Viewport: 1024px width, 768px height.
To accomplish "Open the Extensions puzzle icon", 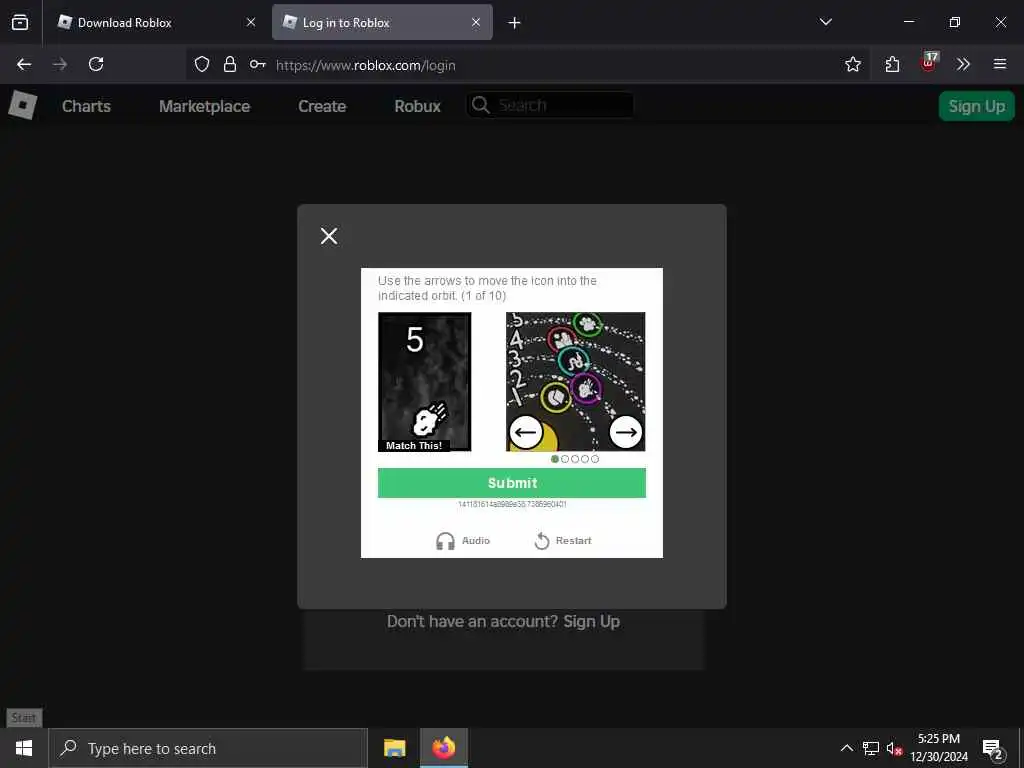I will click(x=892, y=64).
